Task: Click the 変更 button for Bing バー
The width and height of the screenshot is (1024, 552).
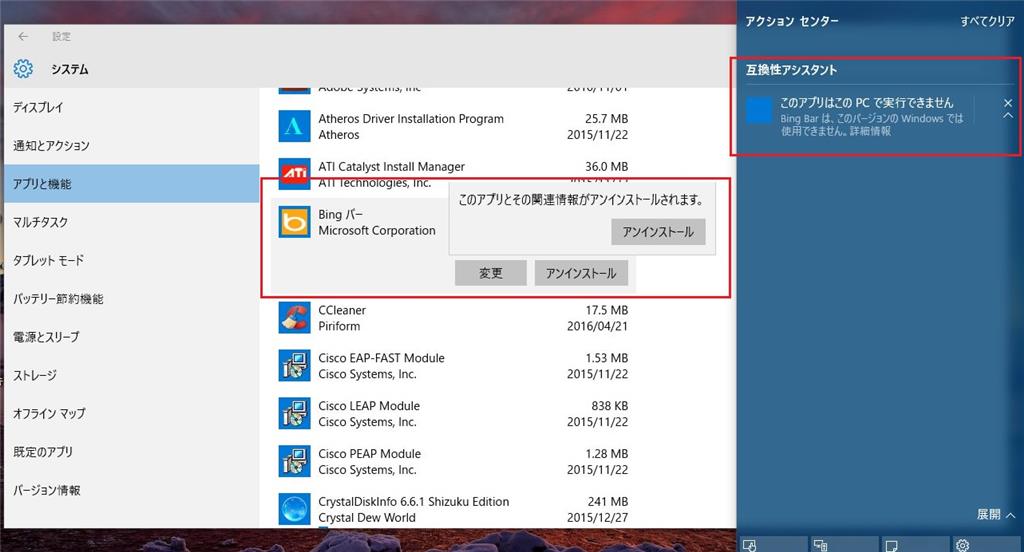Action: click(x=490, y=273)
